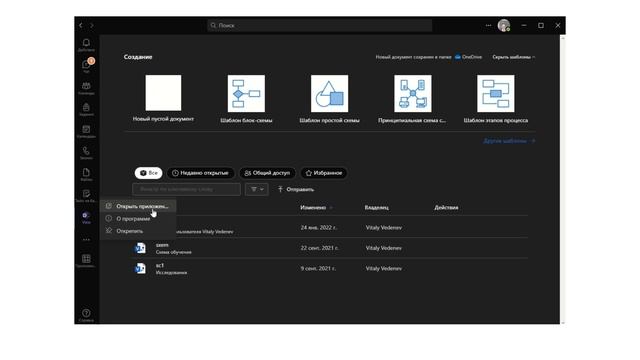Screen dimensions: 640x360
Task: Open the Activity bell in the sidebar
Action: [x=86, y=44]
